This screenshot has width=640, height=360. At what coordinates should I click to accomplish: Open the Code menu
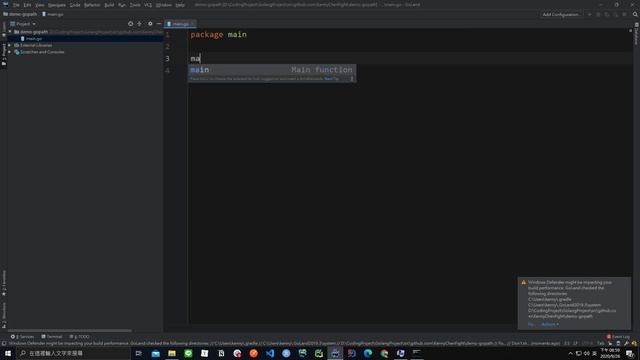75,5
